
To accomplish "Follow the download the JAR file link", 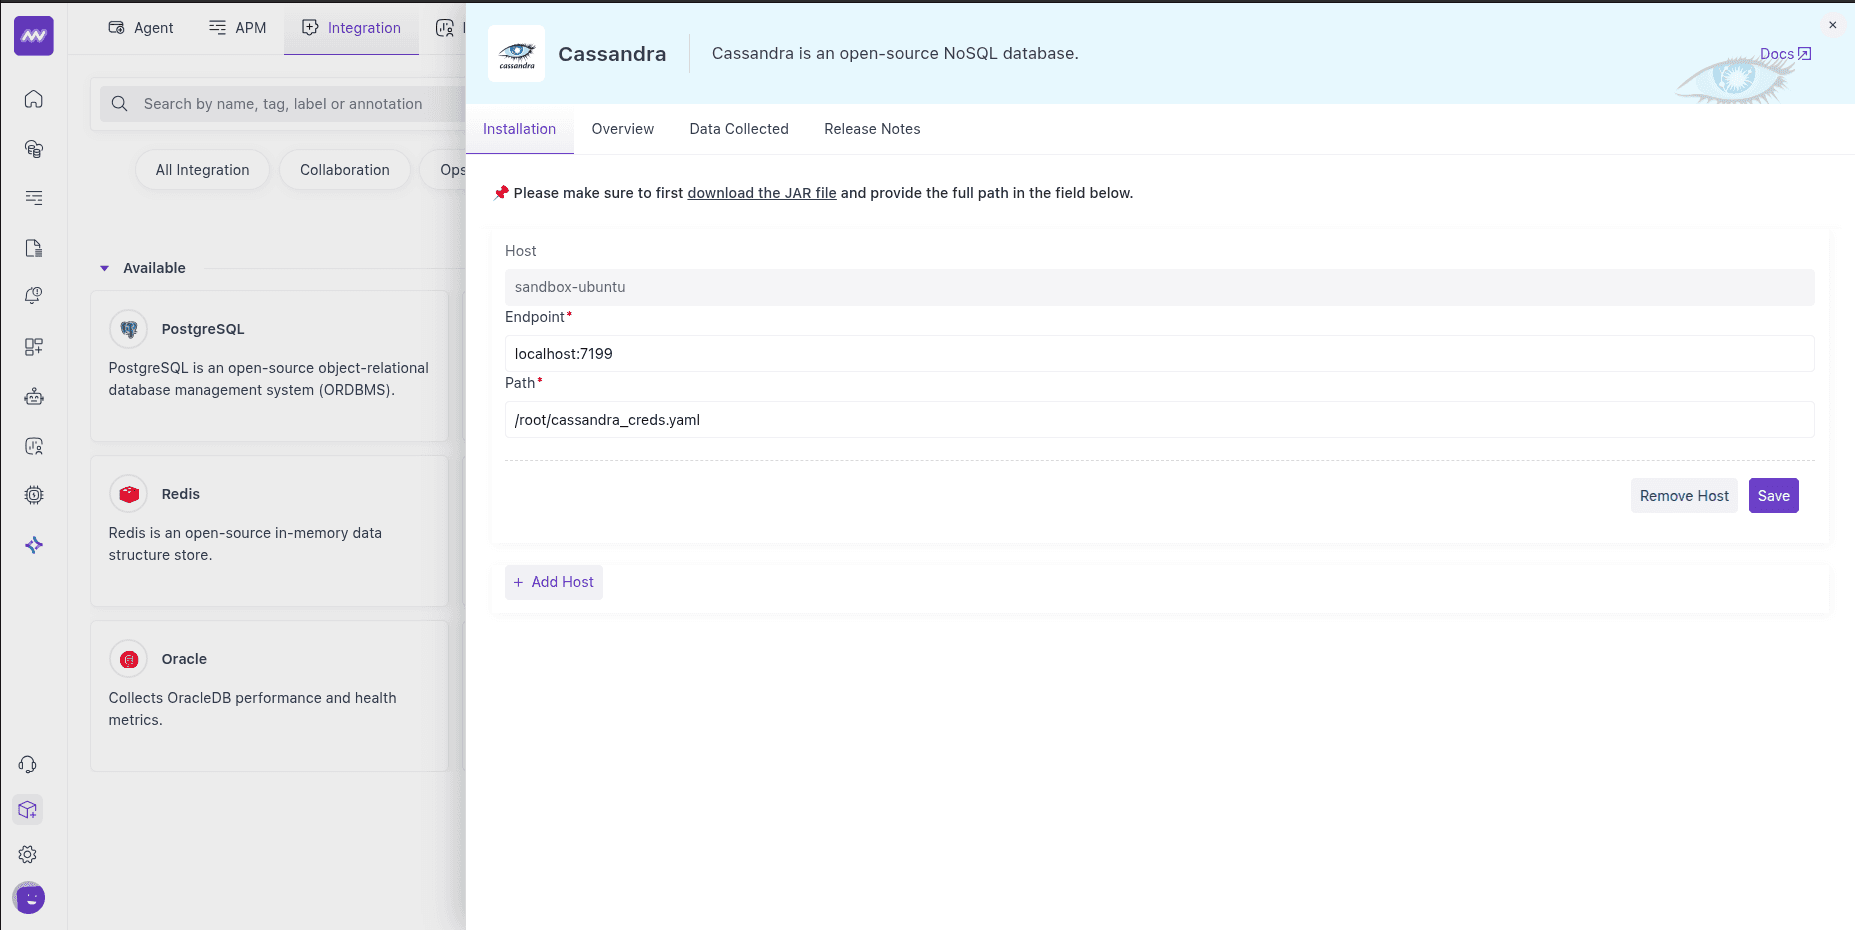I will coord(761,193).
